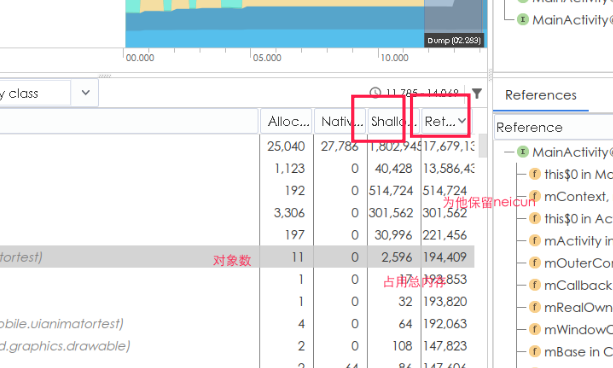Click the 05.000 mark on timeline
Viewport: 613px width, 368px height.
click(267, 58)
